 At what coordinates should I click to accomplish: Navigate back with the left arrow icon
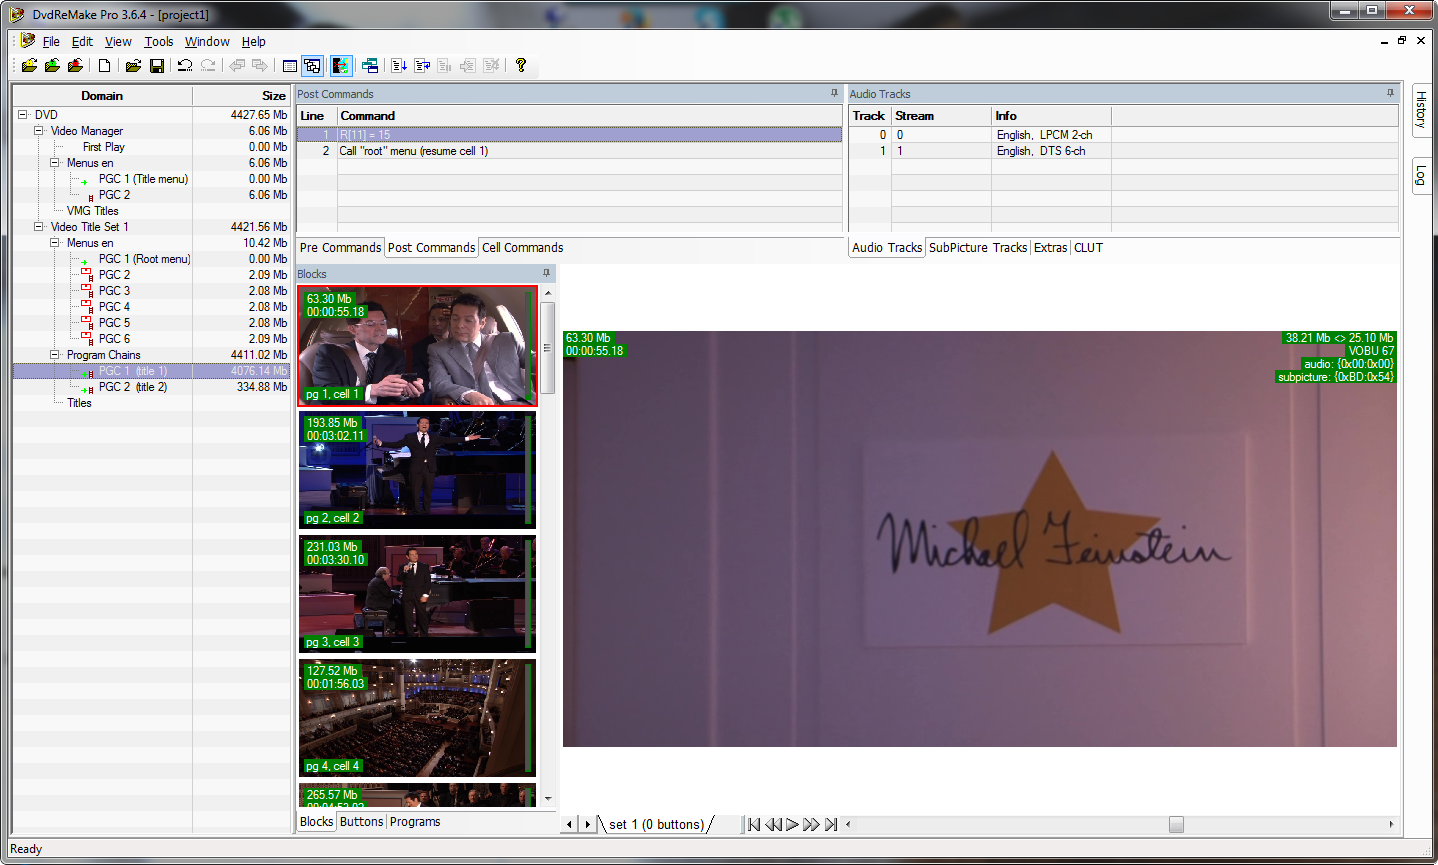click(x=237, y=65)
